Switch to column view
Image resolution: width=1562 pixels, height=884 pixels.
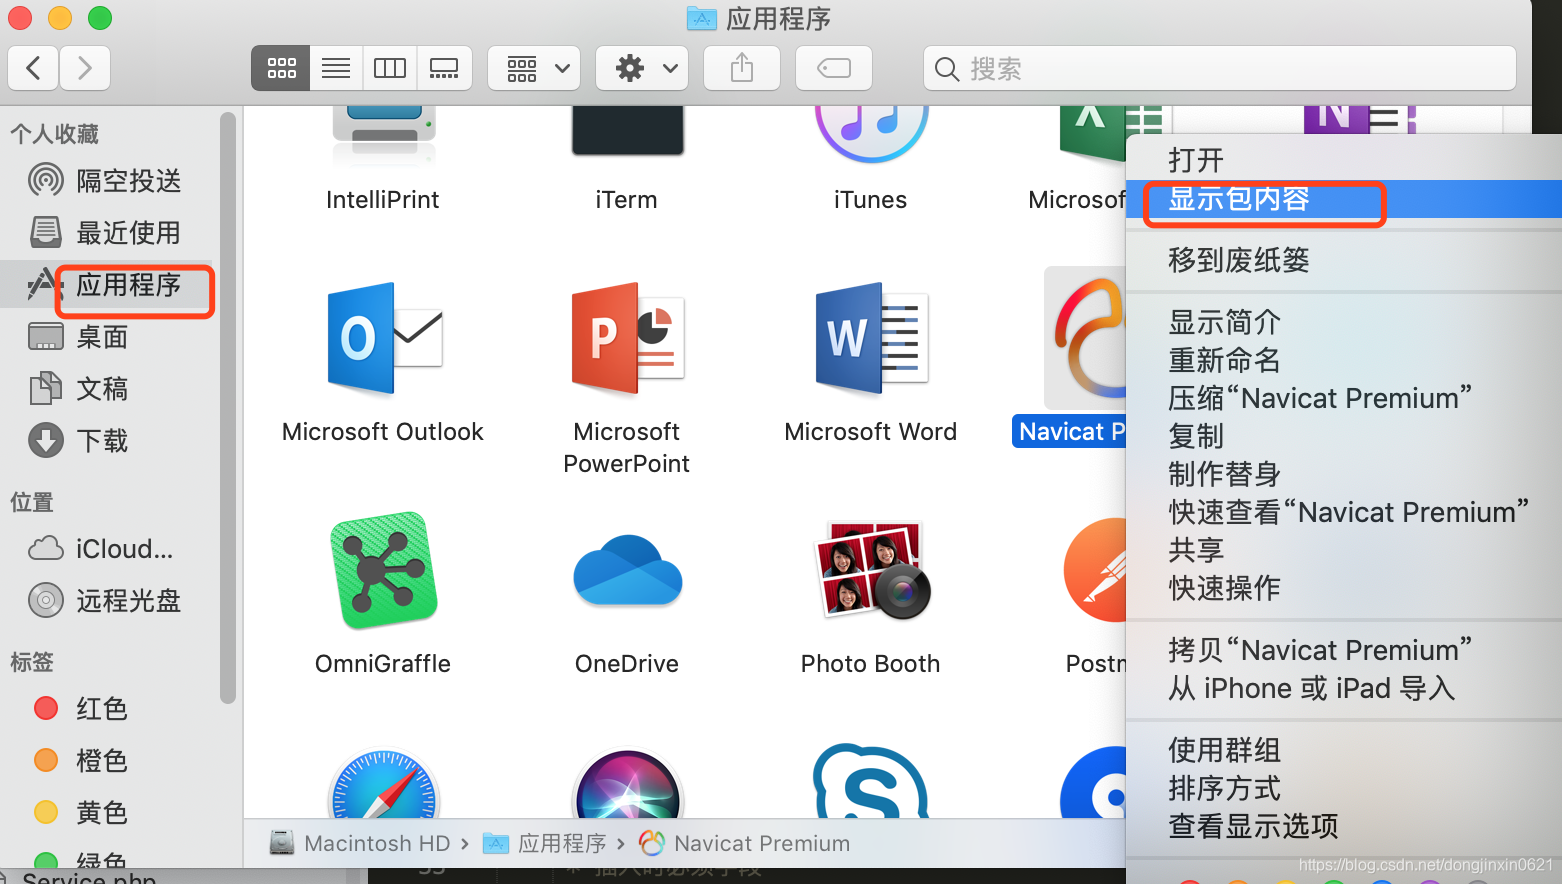click(x=390, y=68)
